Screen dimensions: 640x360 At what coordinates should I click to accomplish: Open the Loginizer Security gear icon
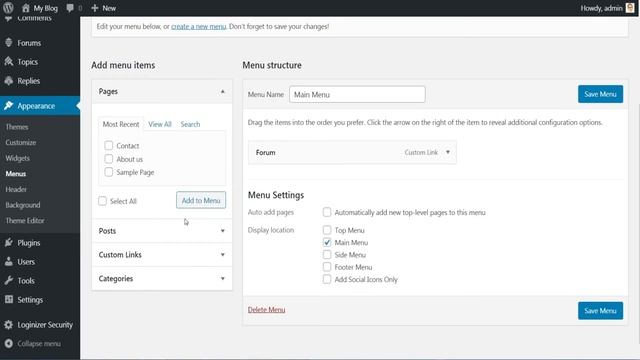[9, 324]
